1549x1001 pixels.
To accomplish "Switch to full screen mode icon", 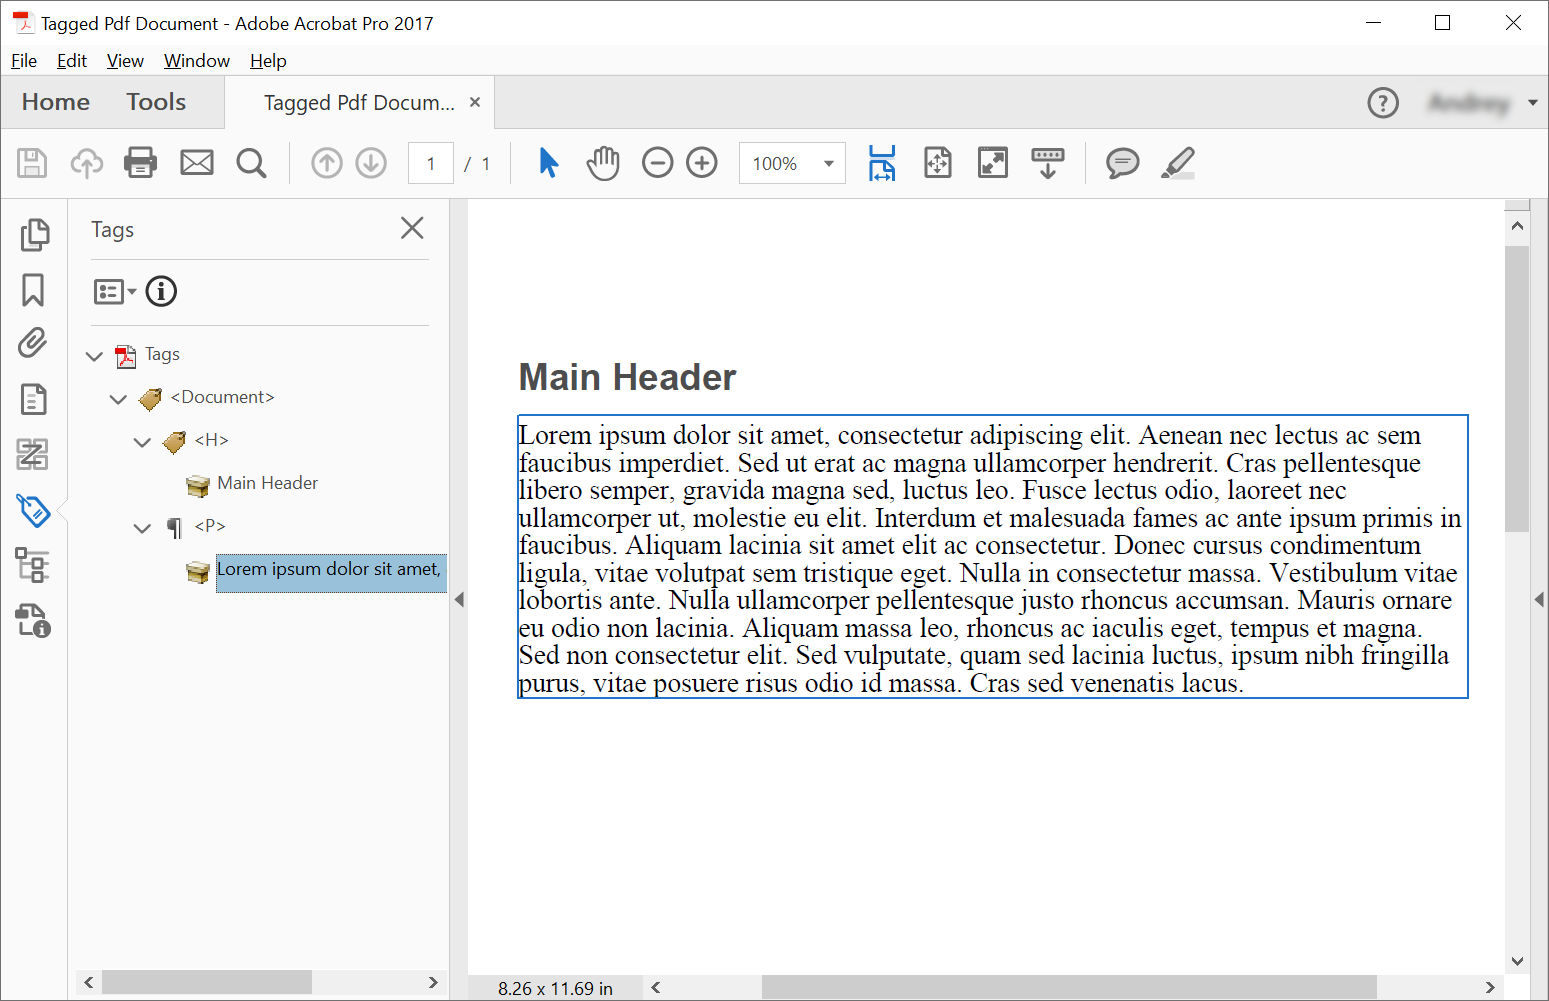I will coord(993,162).
